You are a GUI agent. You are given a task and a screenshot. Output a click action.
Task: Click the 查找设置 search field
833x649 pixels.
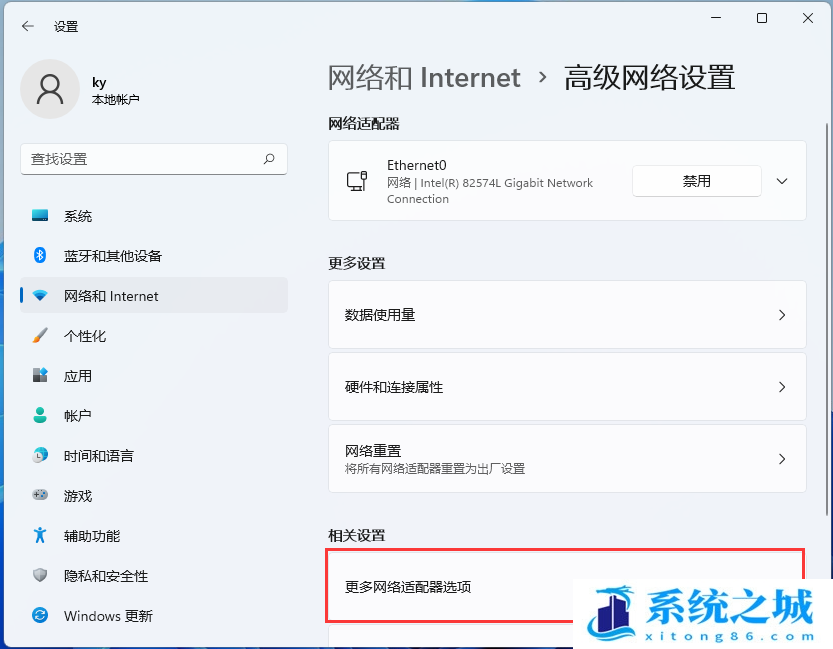[x=140, y=159]
